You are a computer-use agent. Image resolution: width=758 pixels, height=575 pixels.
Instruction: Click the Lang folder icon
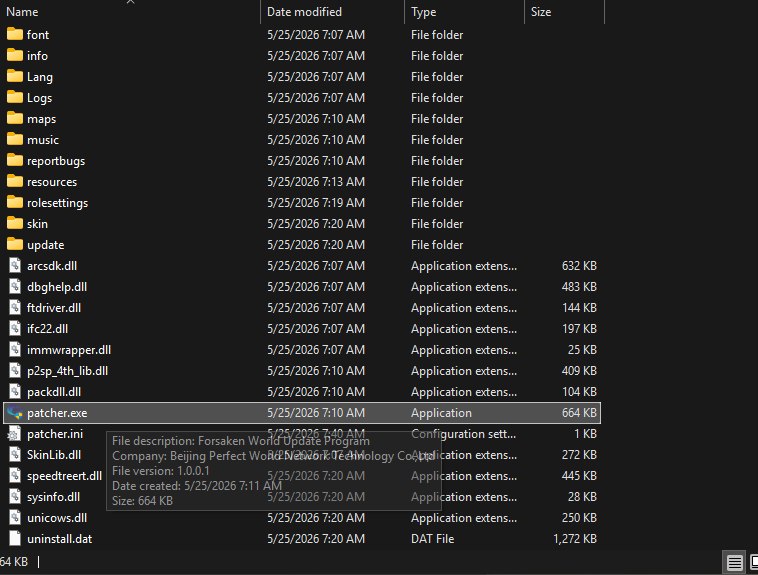point(15,76)
